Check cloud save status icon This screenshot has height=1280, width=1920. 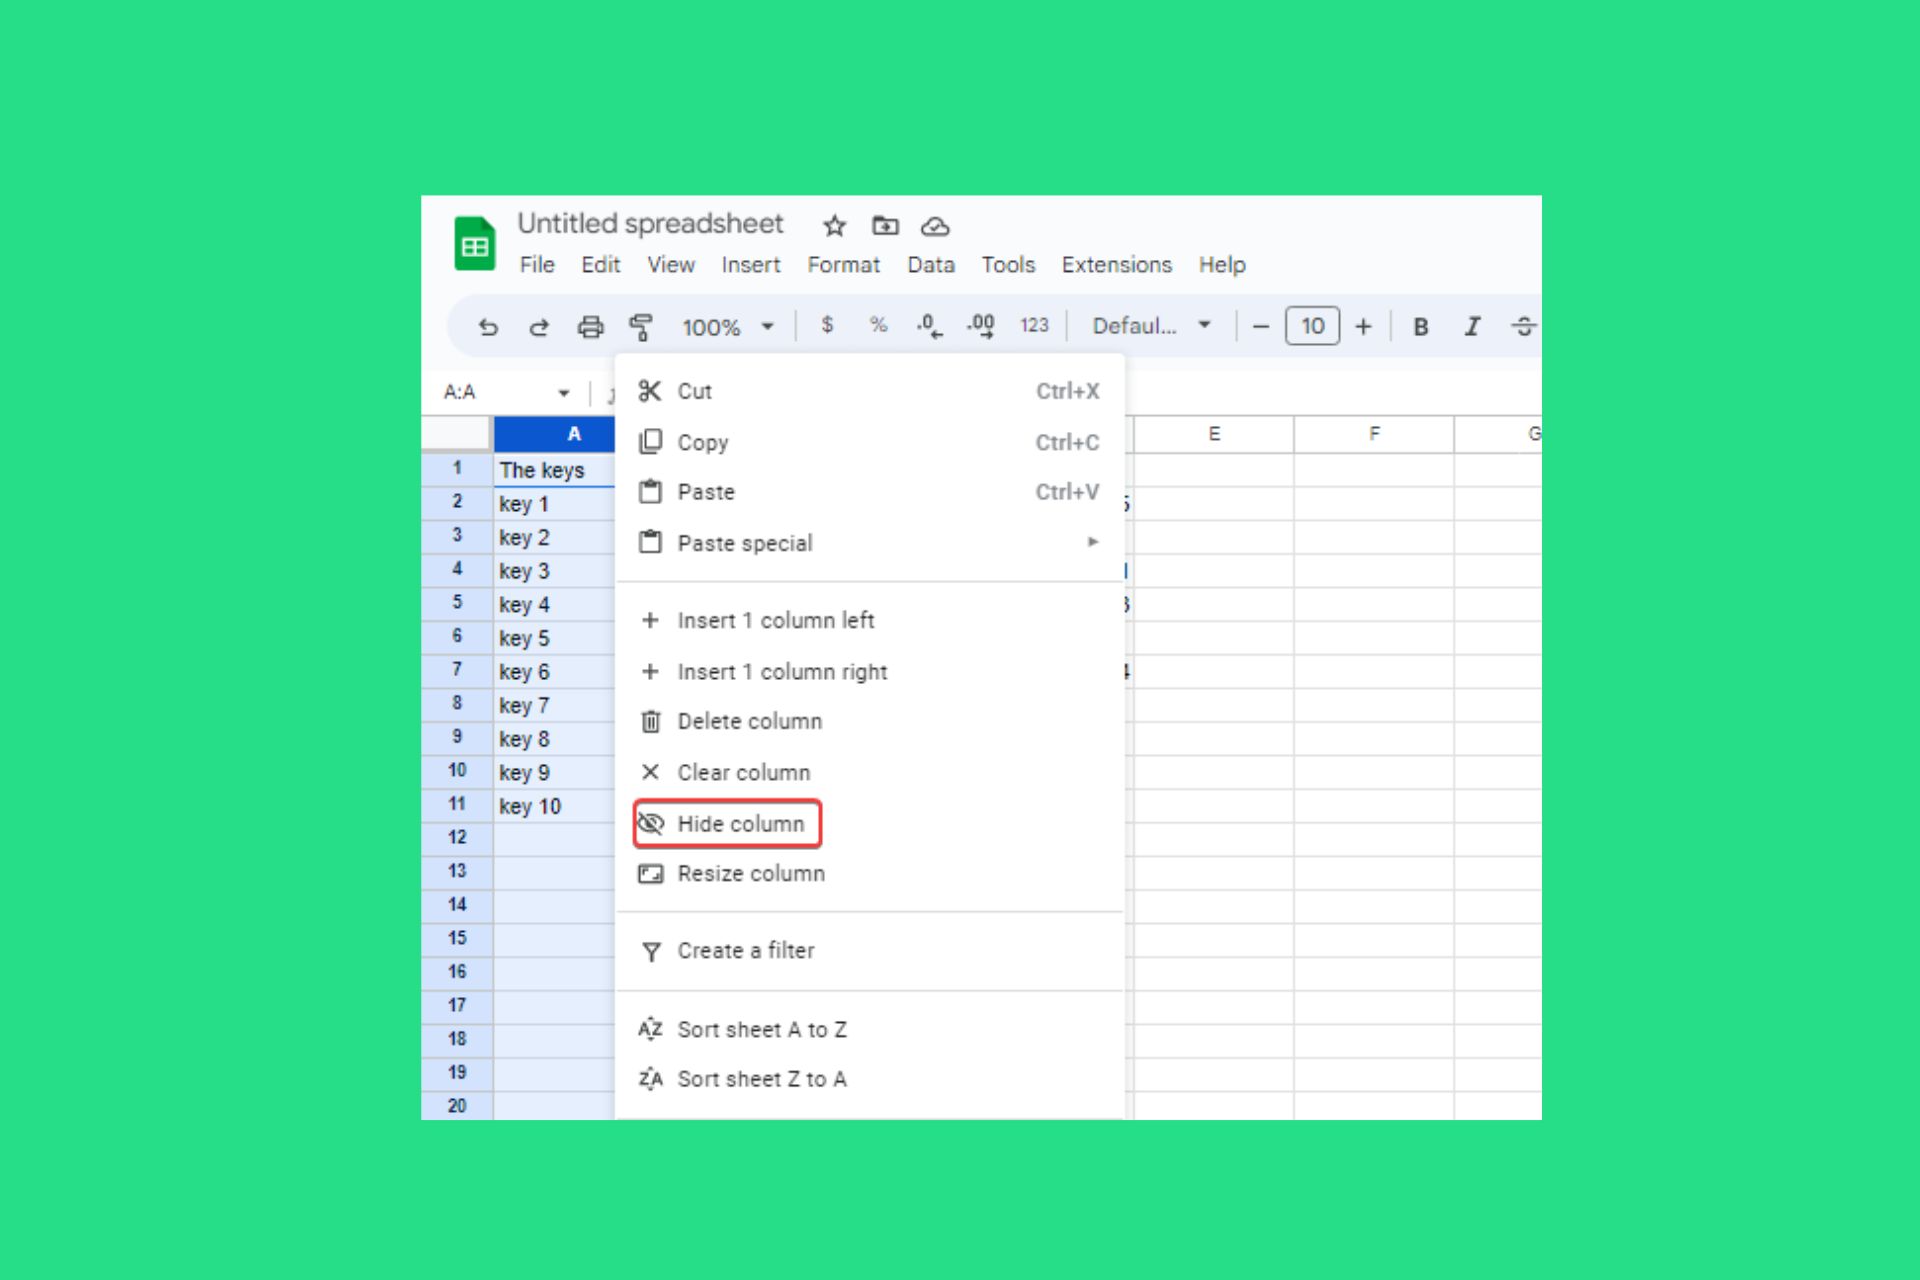click(x=935, y=226)
